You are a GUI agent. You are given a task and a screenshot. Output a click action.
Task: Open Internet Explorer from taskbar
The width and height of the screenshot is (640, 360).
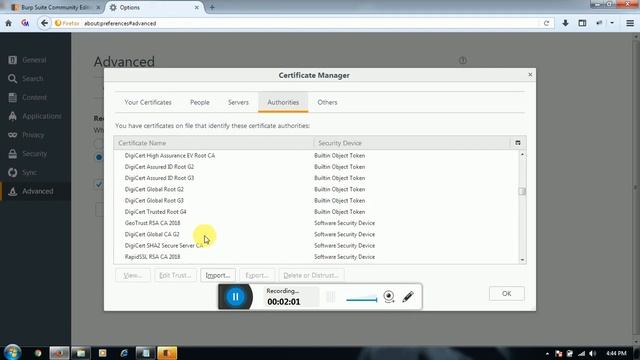point(124,353)
